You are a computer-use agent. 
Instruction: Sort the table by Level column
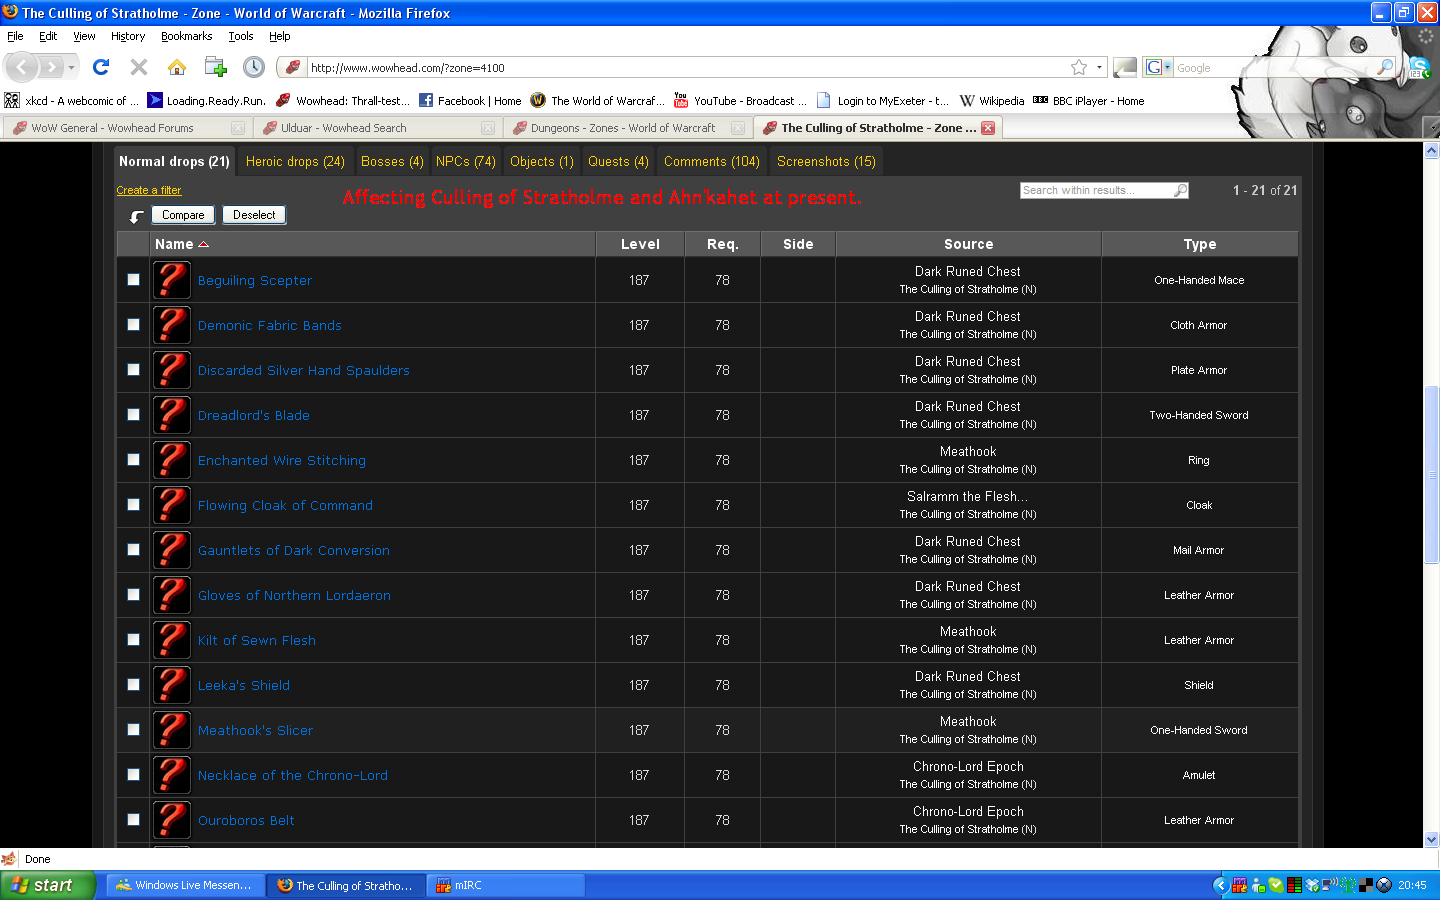[640, 244]
